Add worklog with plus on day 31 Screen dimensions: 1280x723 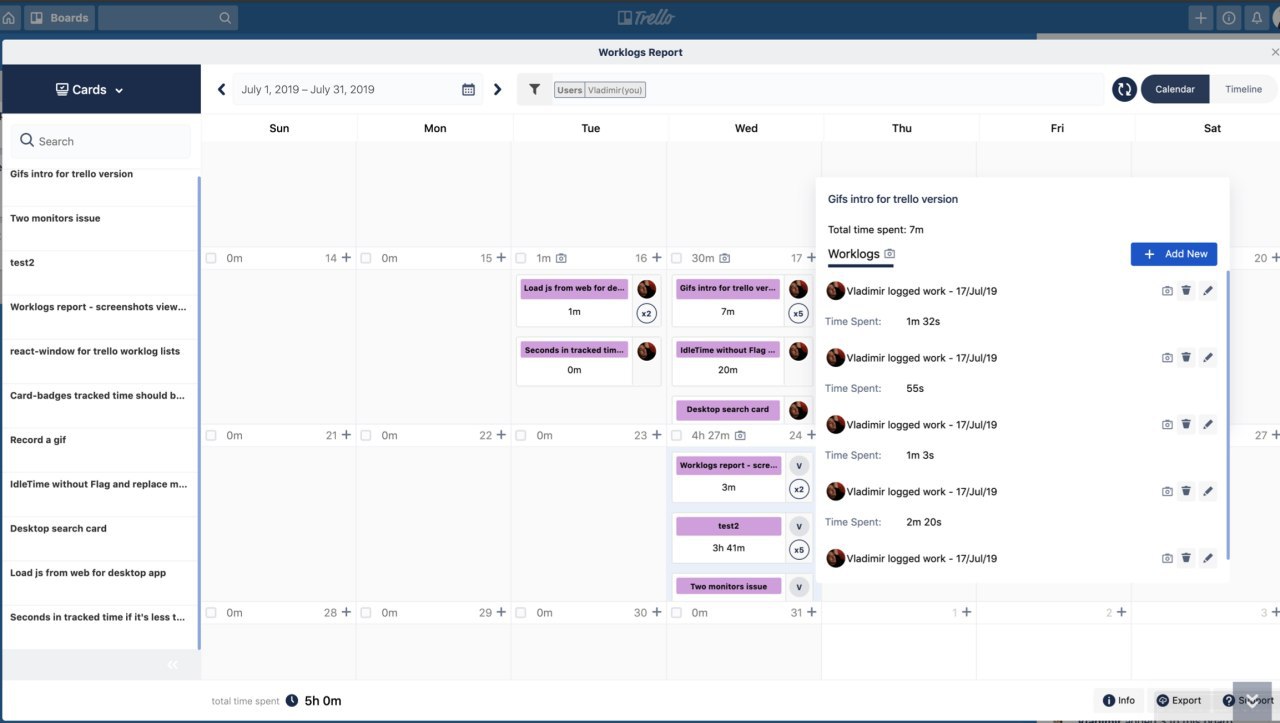coord(811,612)
